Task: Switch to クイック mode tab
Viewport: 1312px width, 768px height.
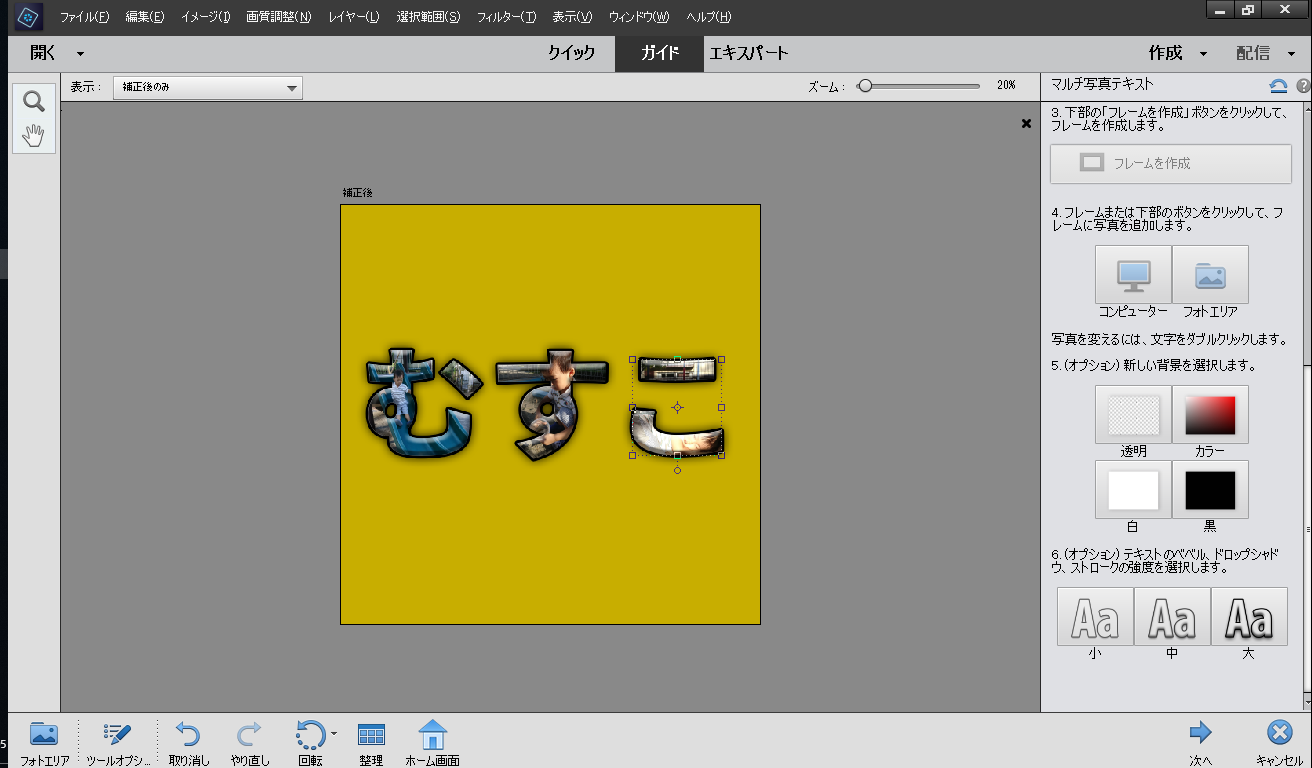Action: coord(571,54)
